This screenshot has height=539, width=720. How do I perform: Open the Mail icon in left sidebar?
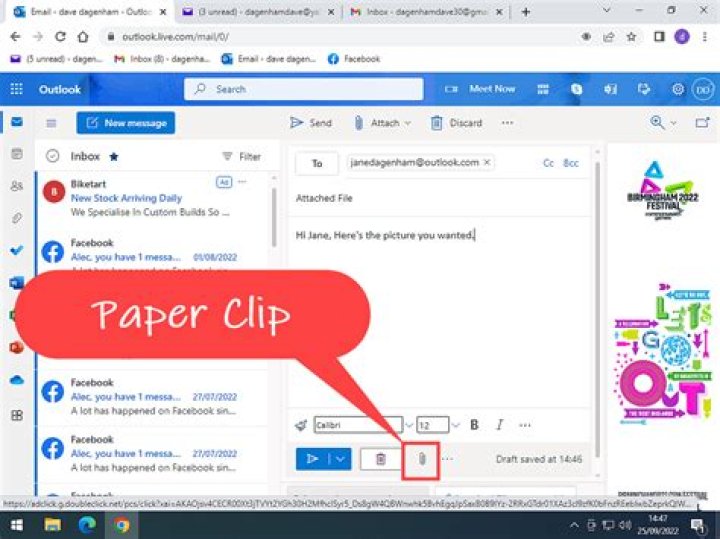[x=17, y=122]
